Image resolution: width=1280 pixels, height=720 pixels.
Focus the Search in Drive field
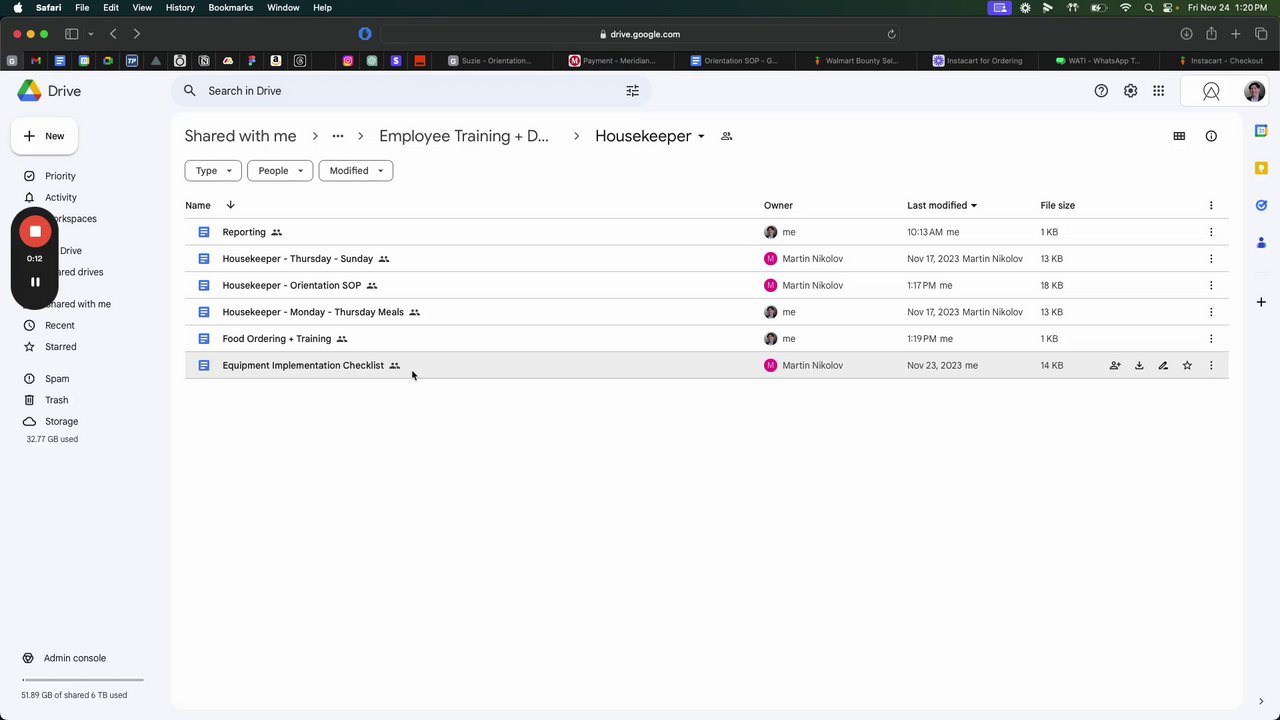410,91
